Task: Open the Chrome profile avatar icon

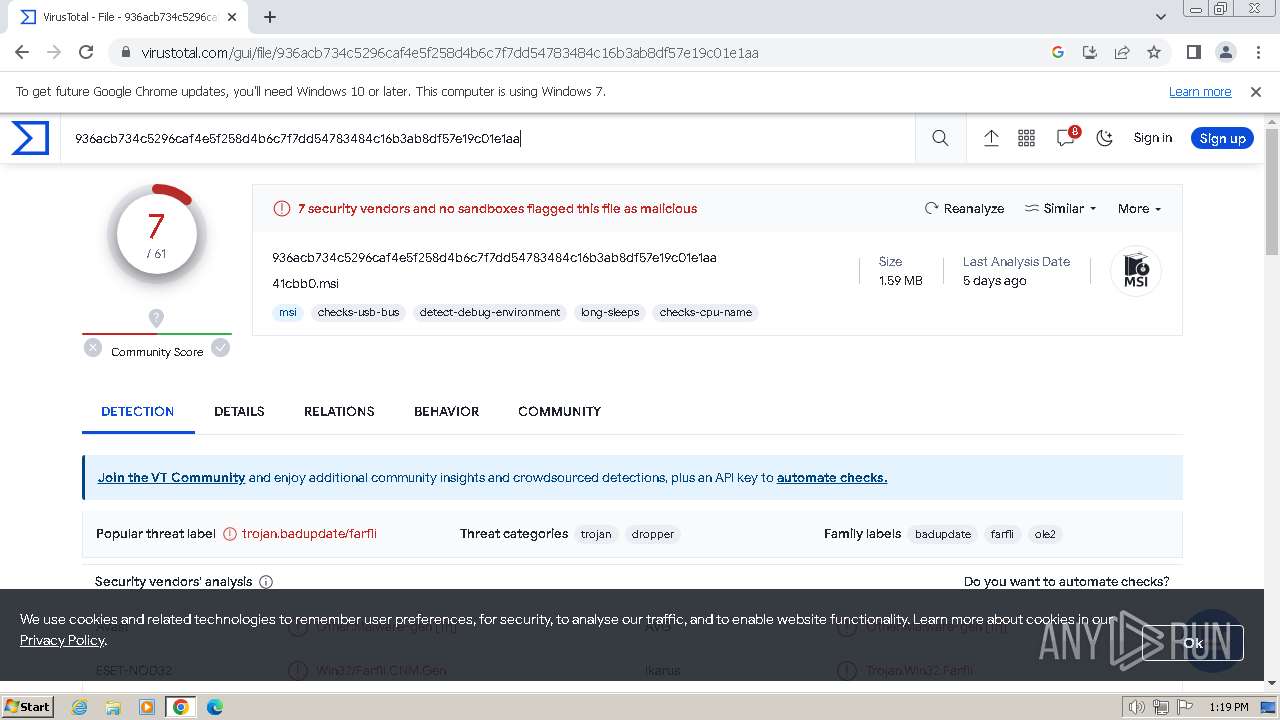Action: click(x=1225, y=52)
